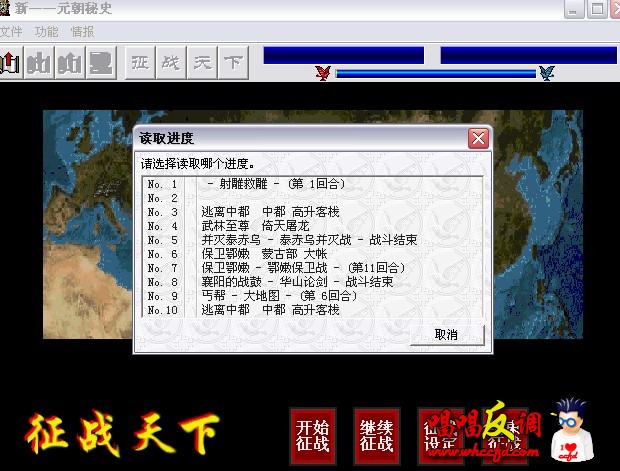620x471 pixels.
Task: Click the greyed-out 下 toolbar button
Action: tap(233, 62)
